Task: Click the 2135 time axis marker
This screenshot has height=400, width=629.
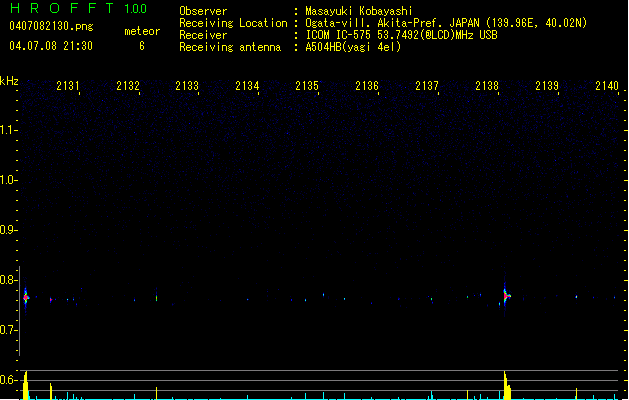Action: click(307, 86)
